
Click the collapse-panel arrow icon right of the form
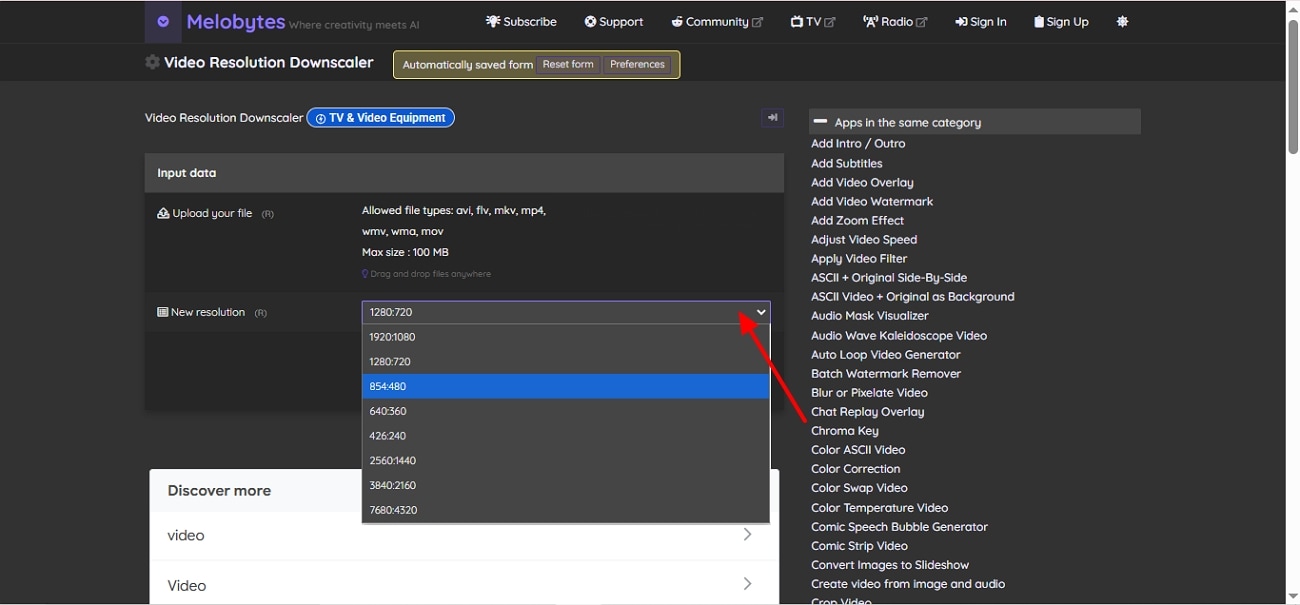(x=771, y=117)
